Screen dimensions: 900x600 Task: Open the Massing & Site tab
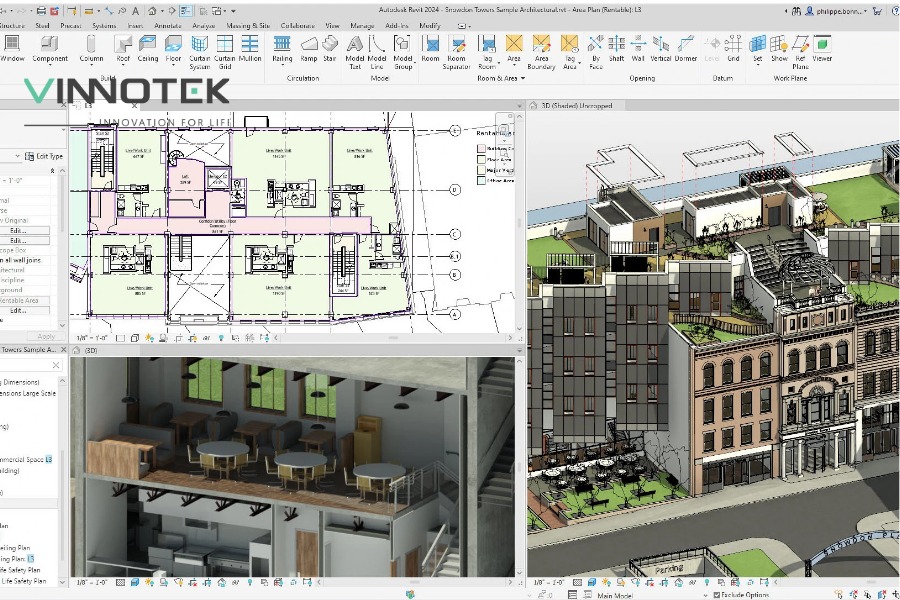tap(248, 26)
